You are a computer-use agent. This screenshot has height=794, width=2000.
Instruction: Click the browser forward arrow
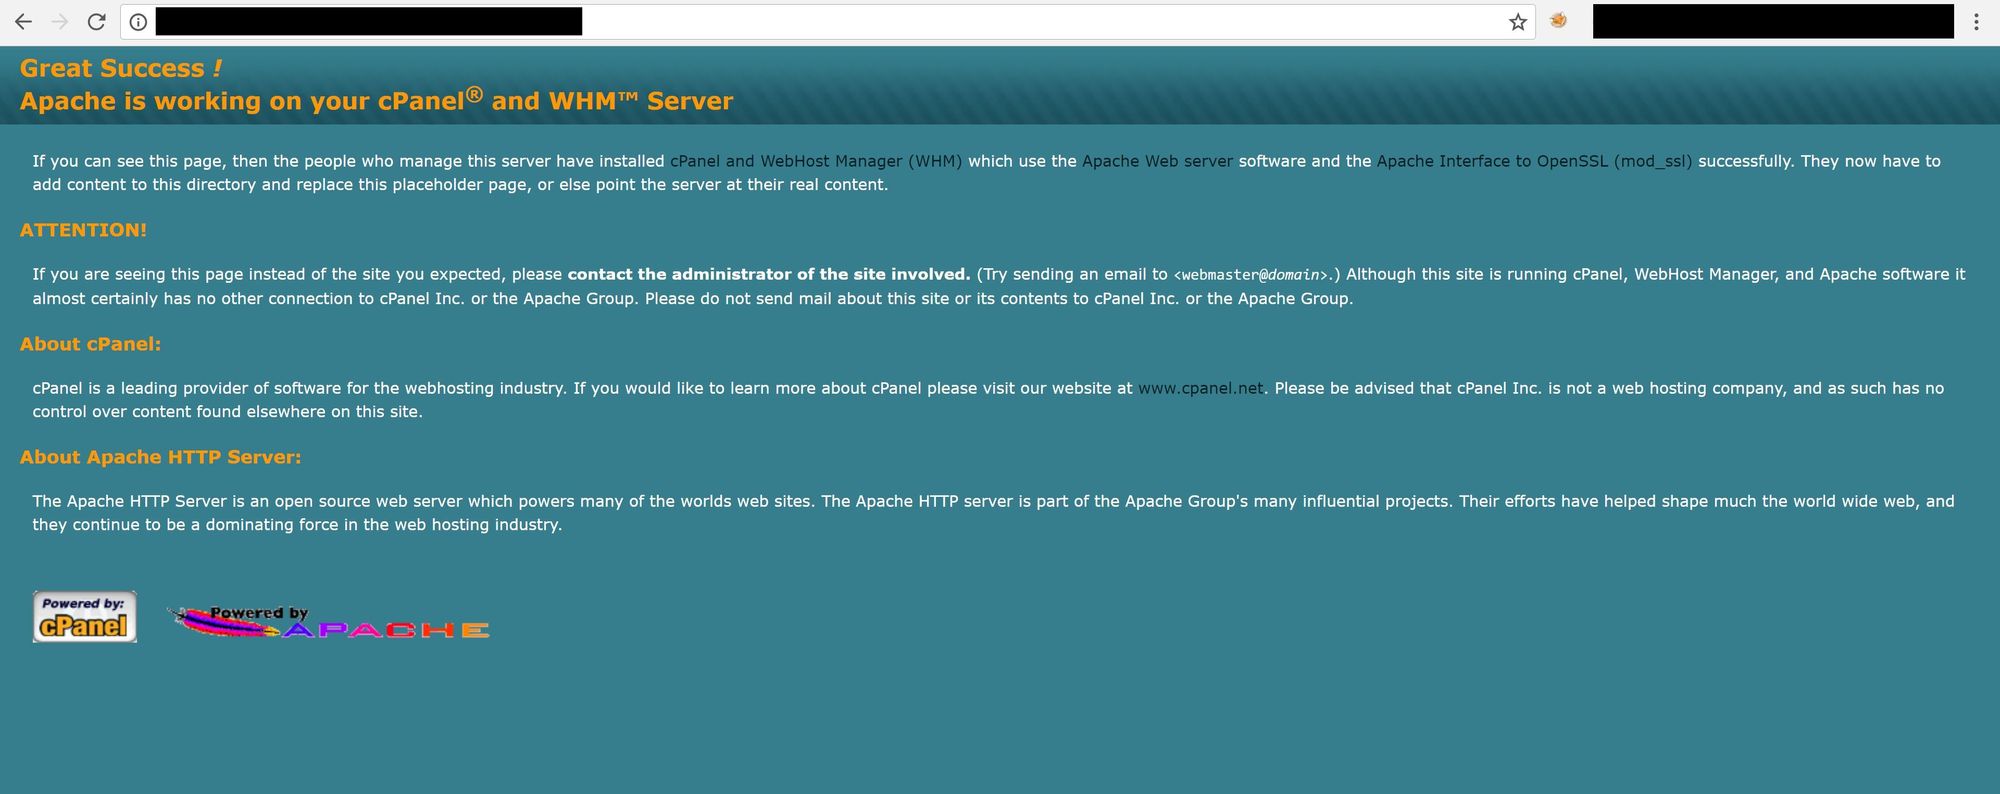pos(60,22)
